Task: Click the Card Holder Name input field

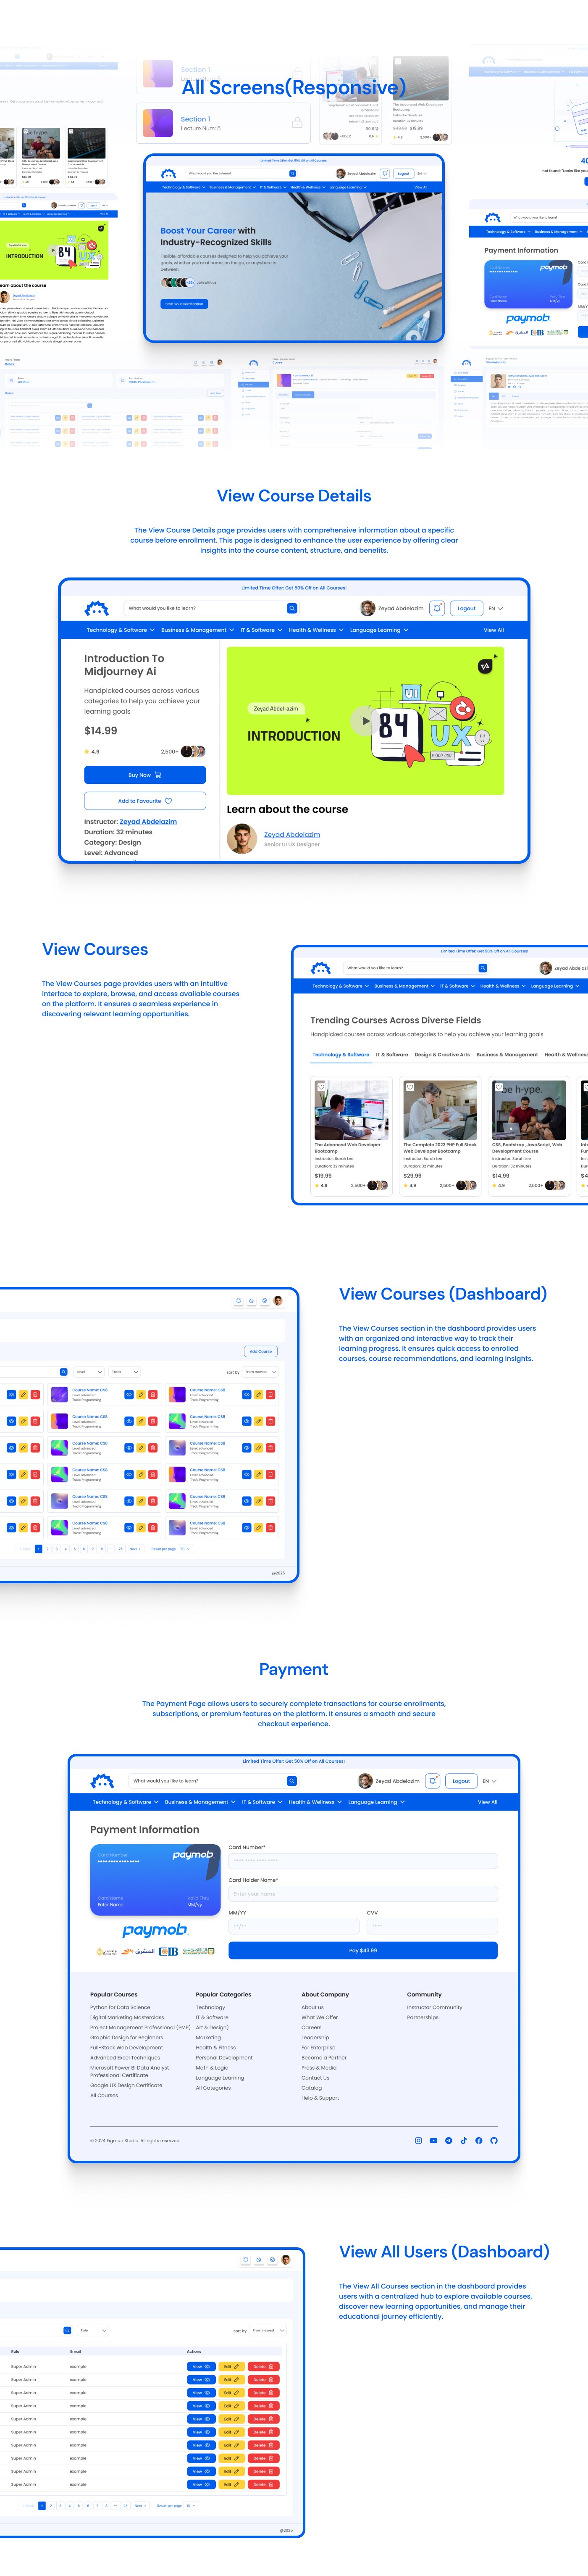Action: coord(363,1894)
